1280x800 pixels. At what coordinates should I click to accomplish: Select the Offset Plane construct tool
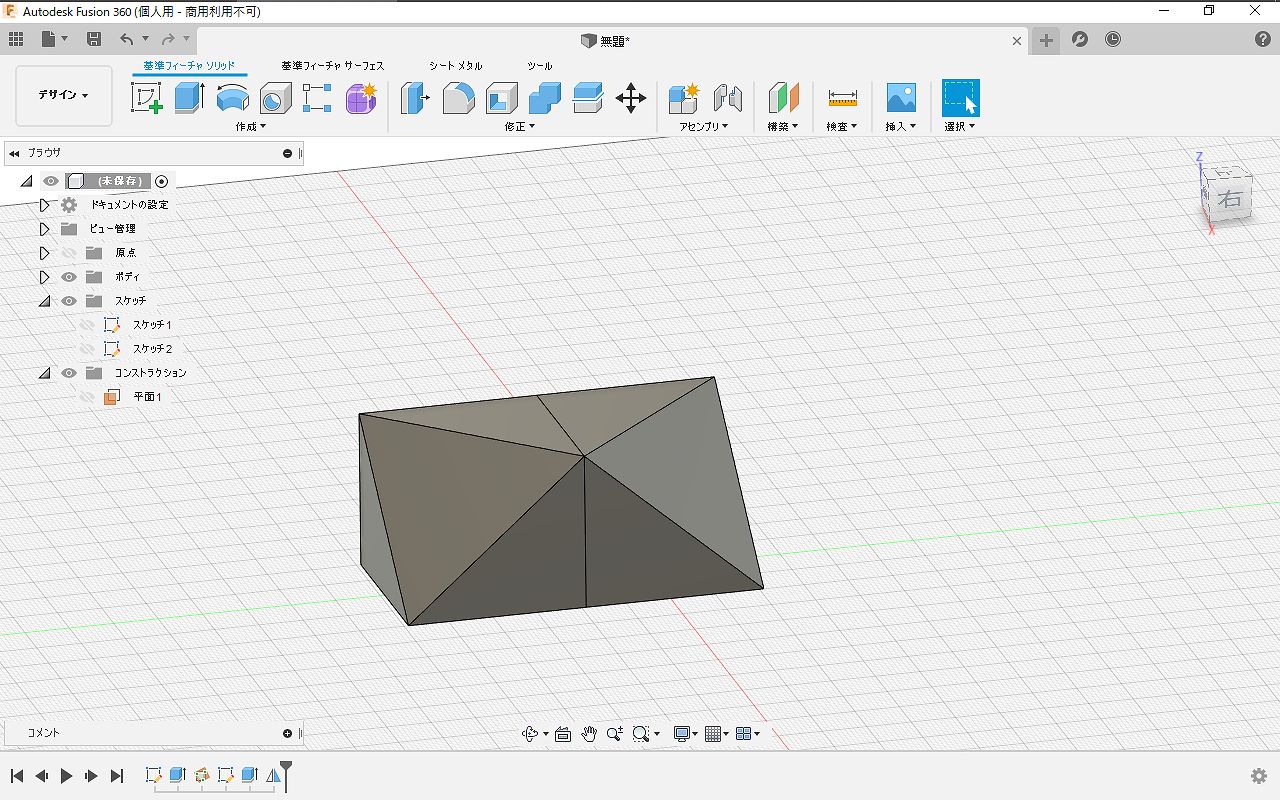[783, 98]
